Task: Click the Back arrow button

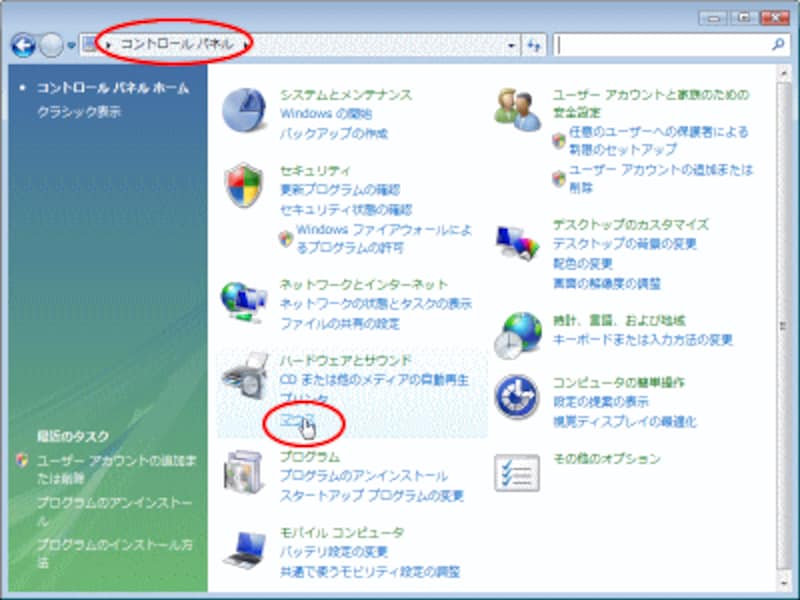Action: tap(23, 46)
